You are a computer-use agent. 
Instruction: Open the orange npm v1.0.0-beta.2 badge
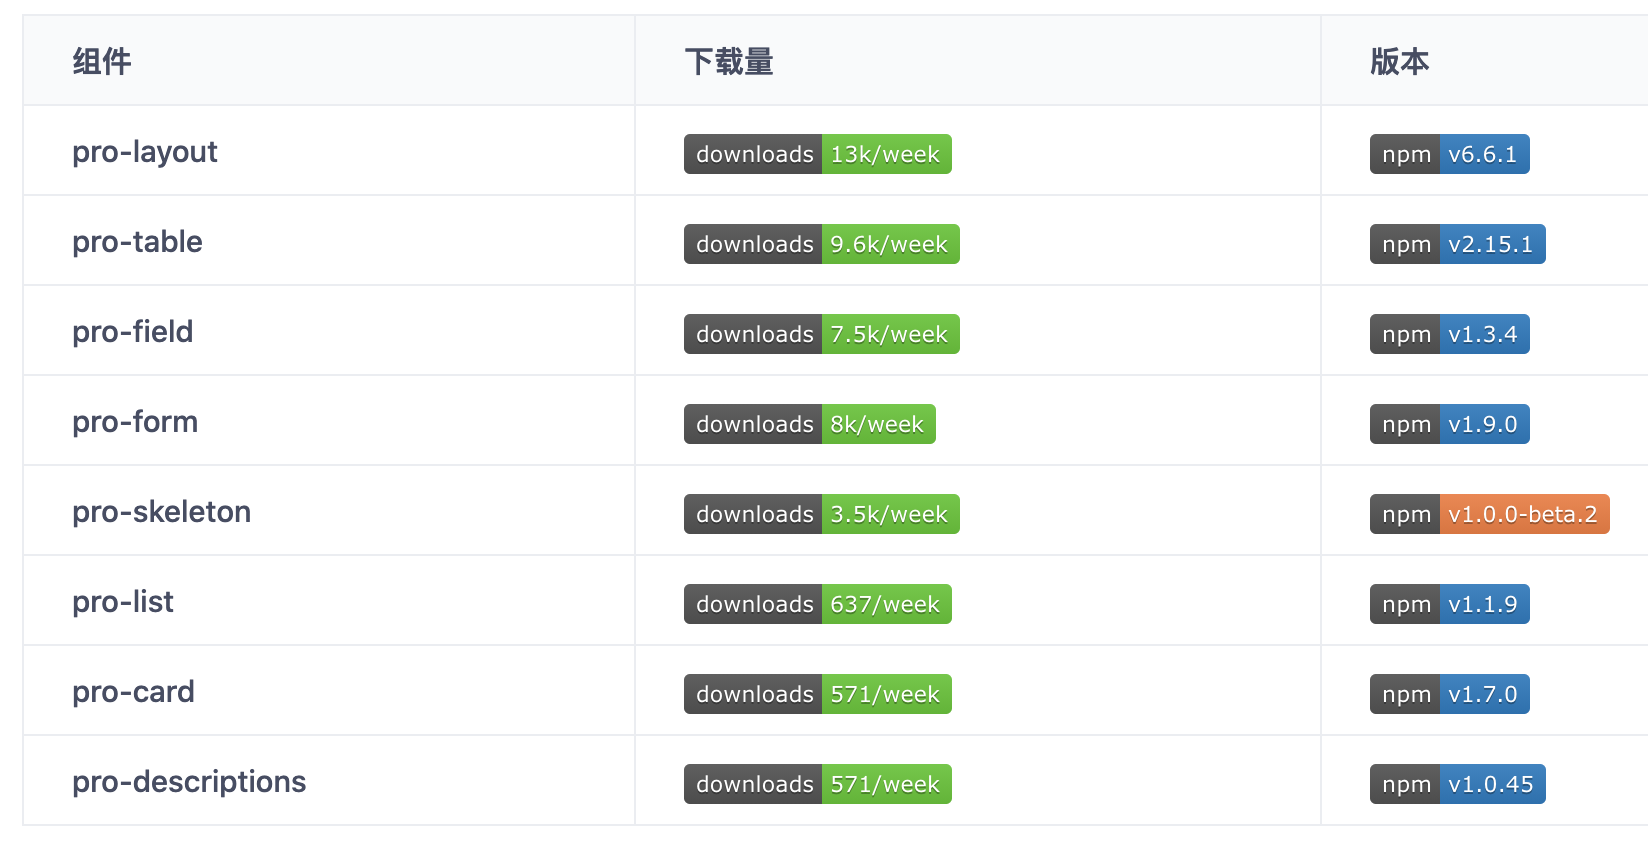pos(1489,514)
